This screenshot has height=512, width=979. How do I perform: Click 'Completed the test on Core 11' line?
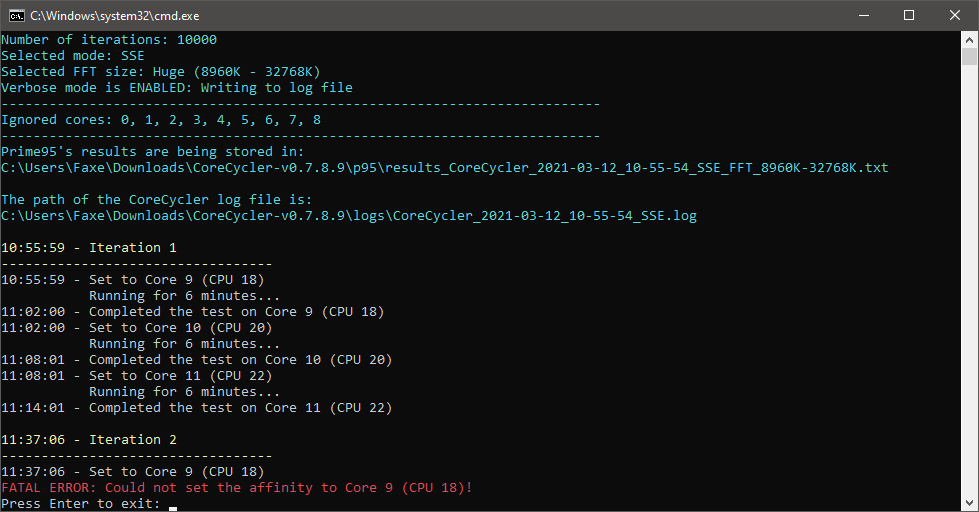tap(197, 408)
